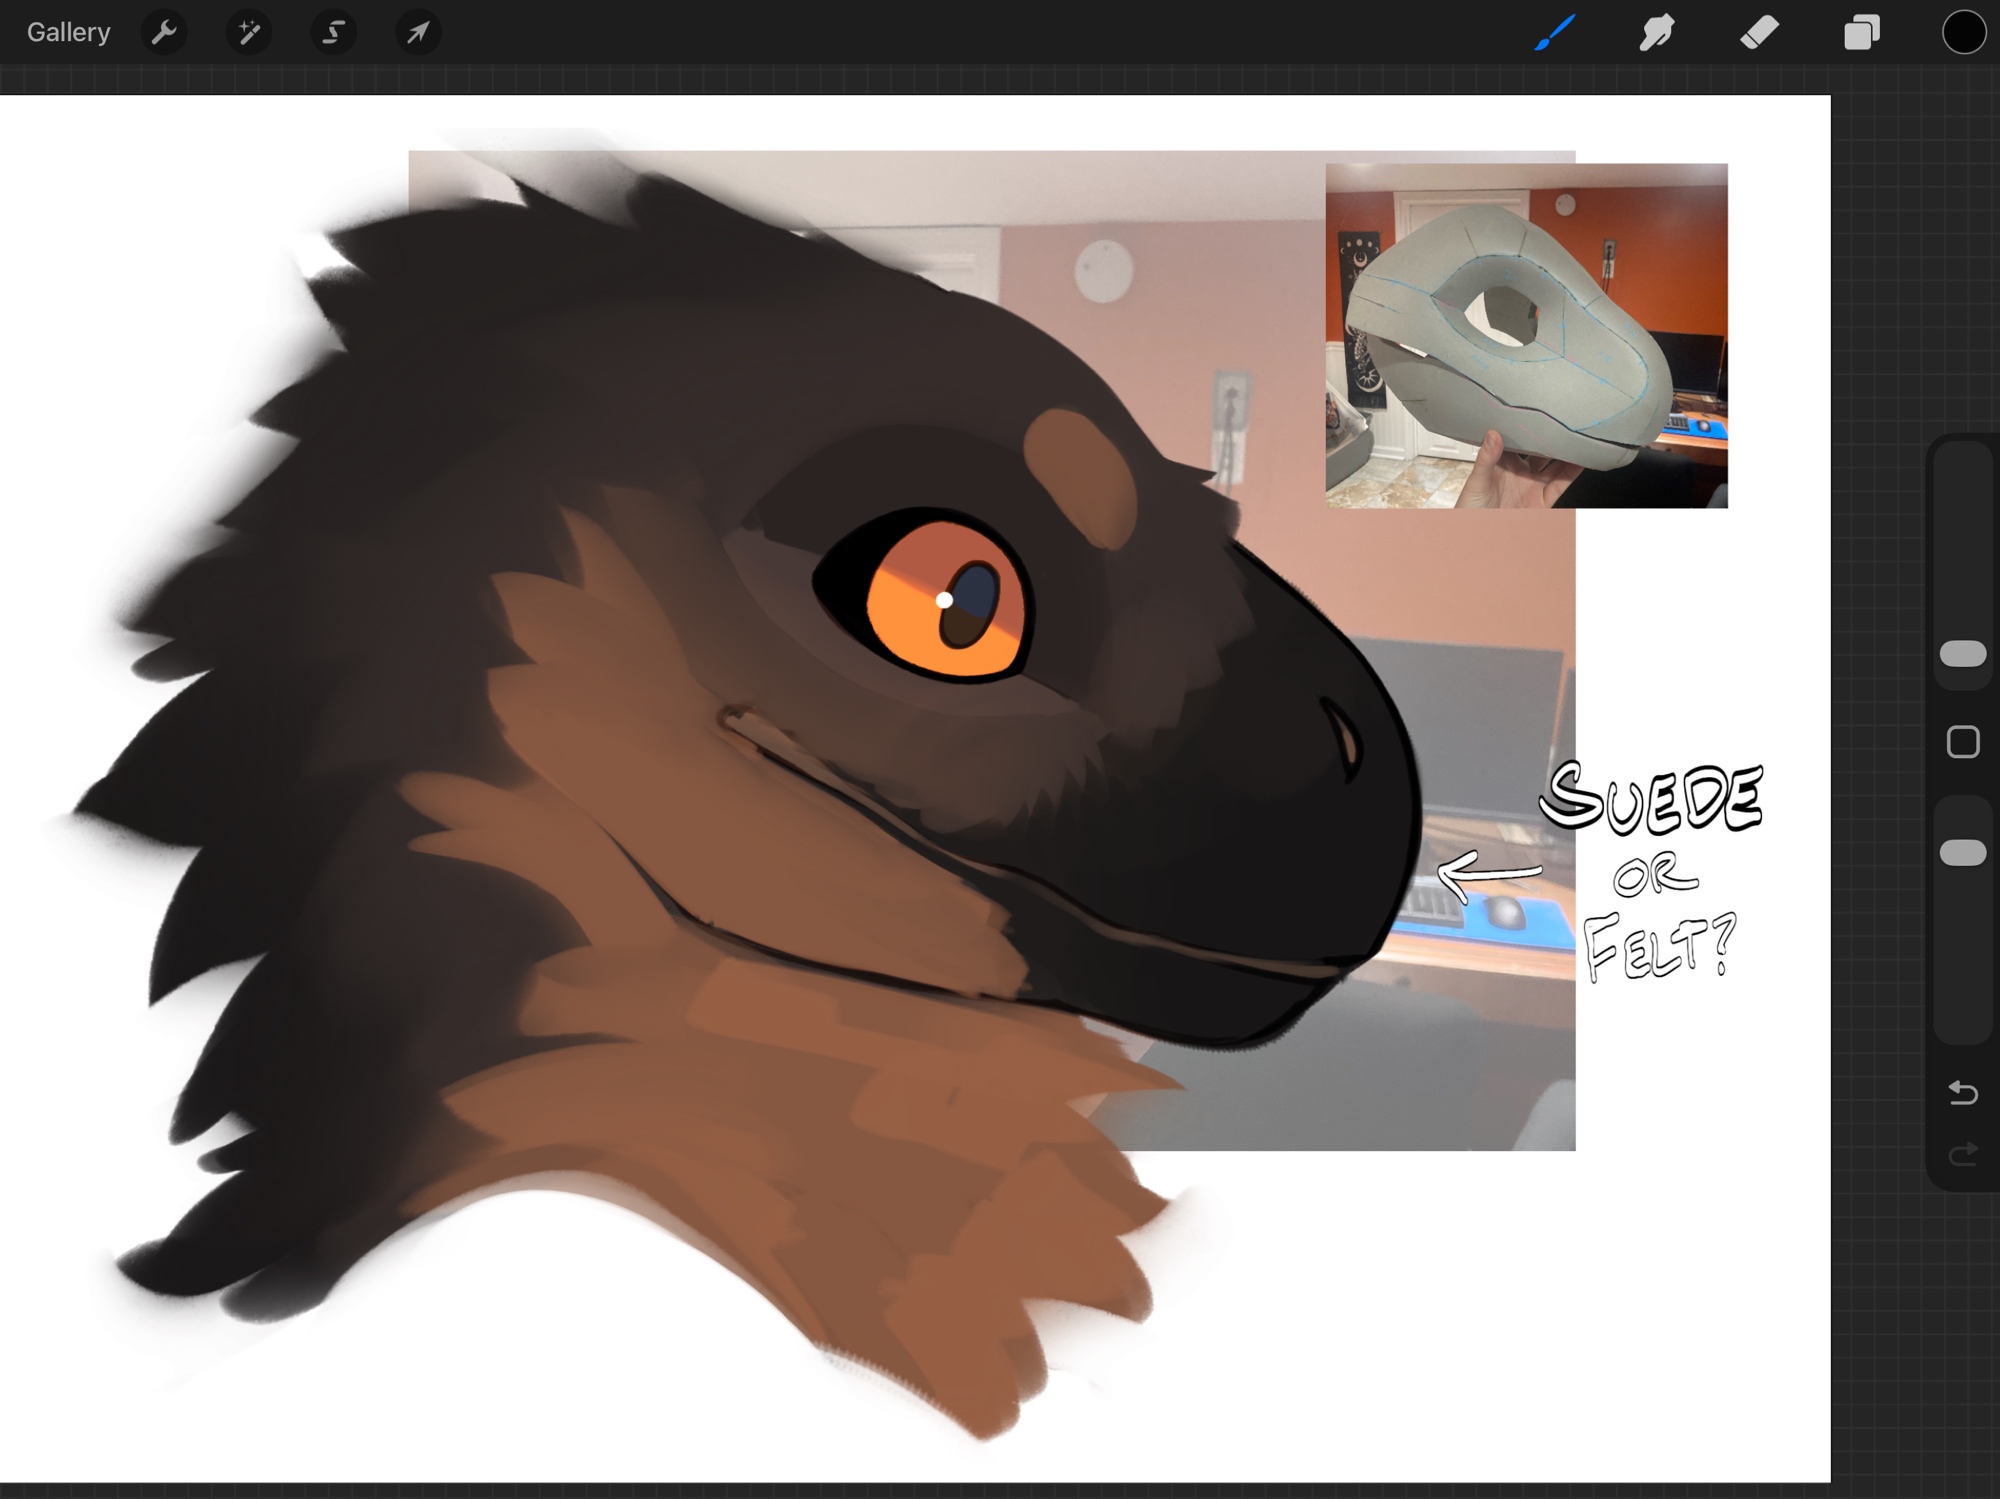Redo the undone action
Viewport: 2000px width, 1499px height.
1962,1154
